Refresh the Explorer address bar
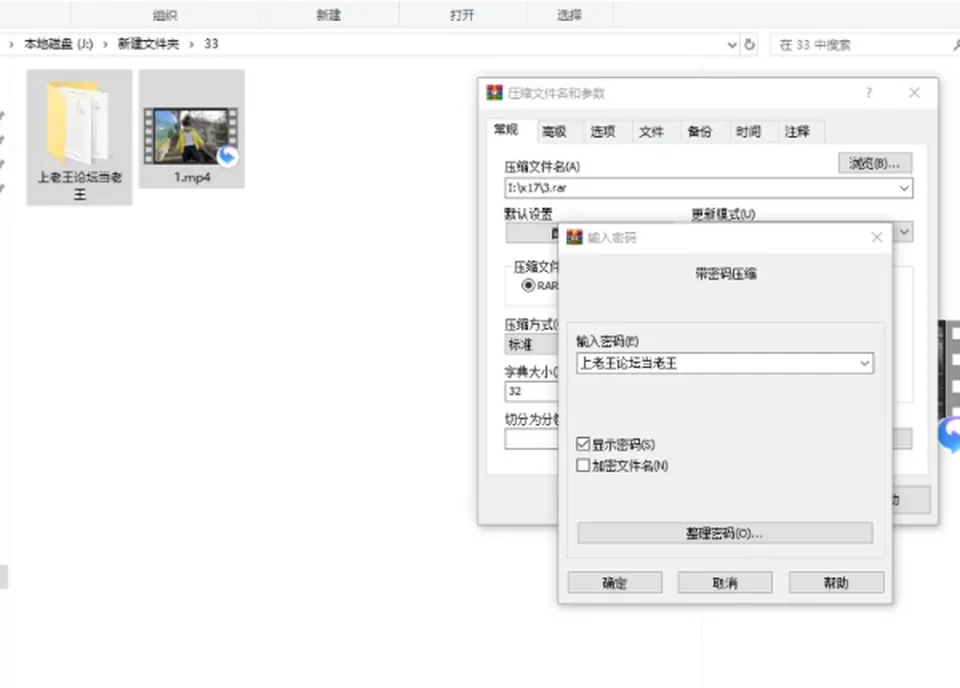 [x=749, y=44]
